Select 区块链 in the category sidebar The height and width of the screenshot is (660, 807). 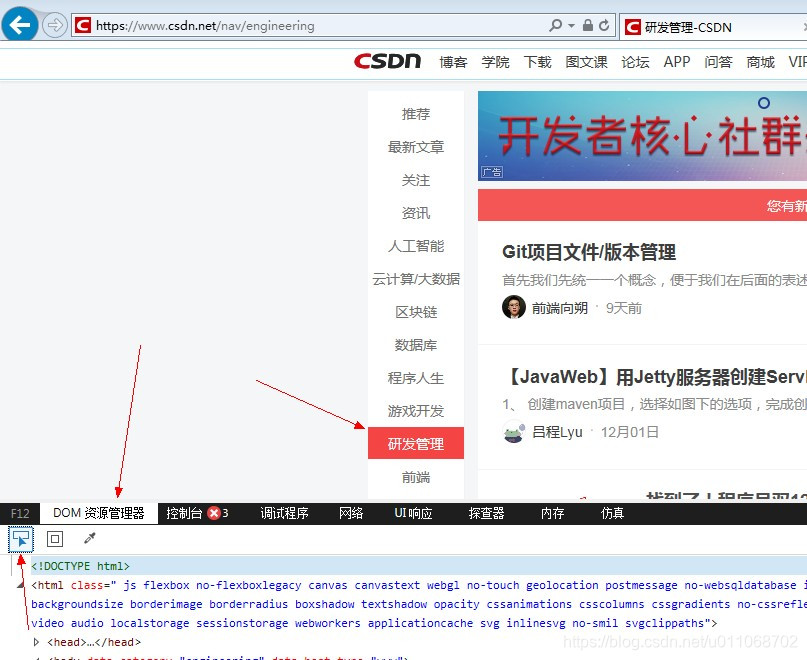coord(416,312)
